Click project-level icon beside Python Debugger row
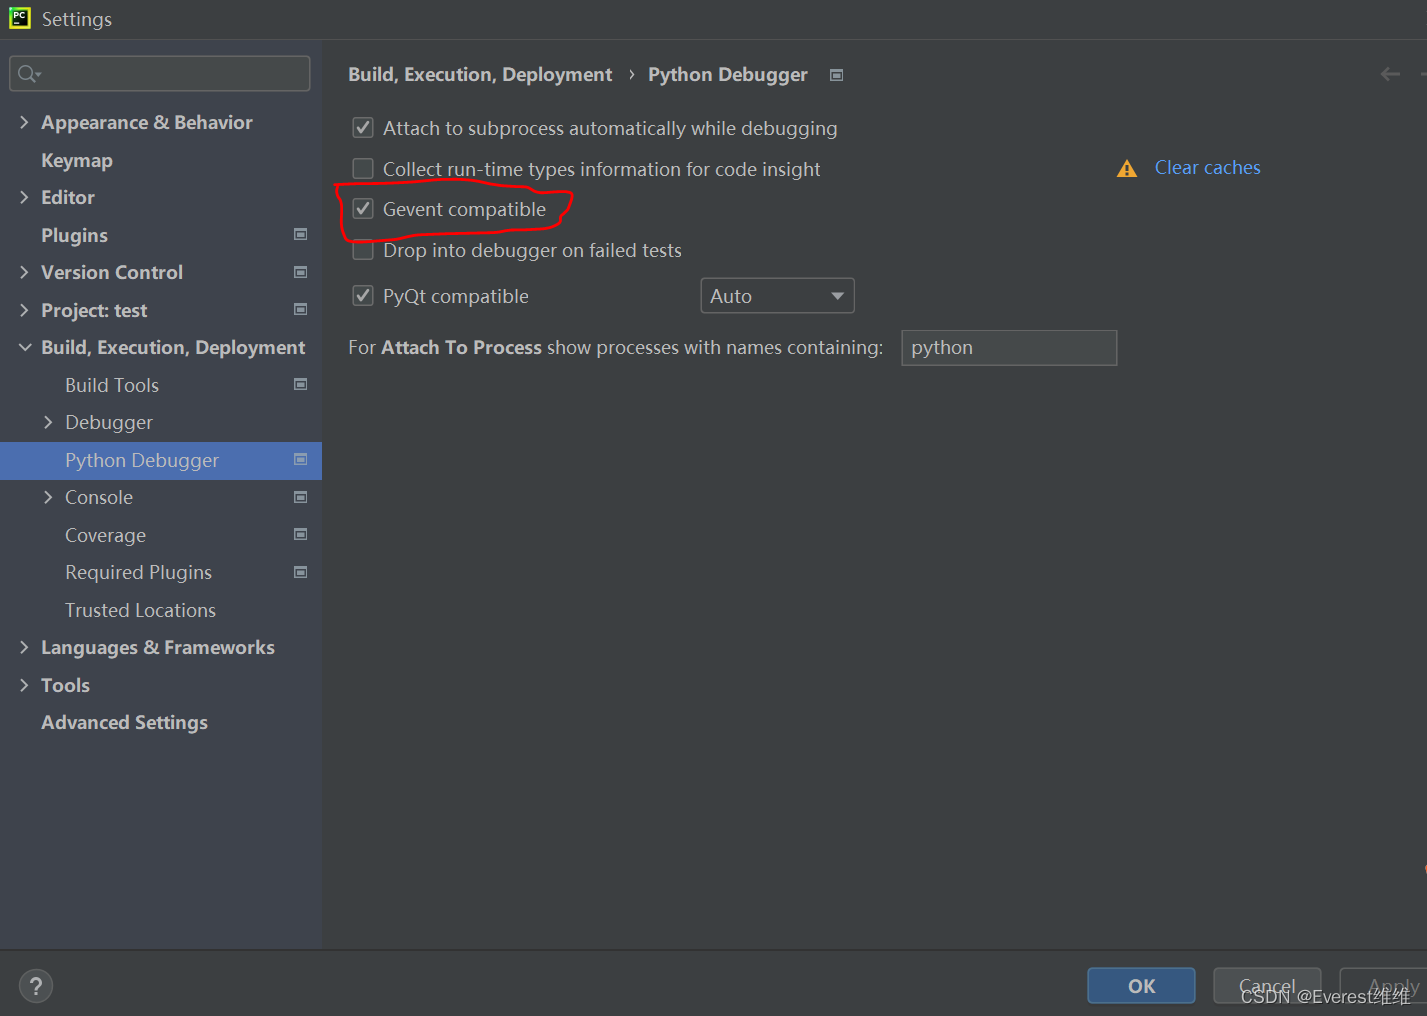1427x1016 pixels. pos(300,459)
